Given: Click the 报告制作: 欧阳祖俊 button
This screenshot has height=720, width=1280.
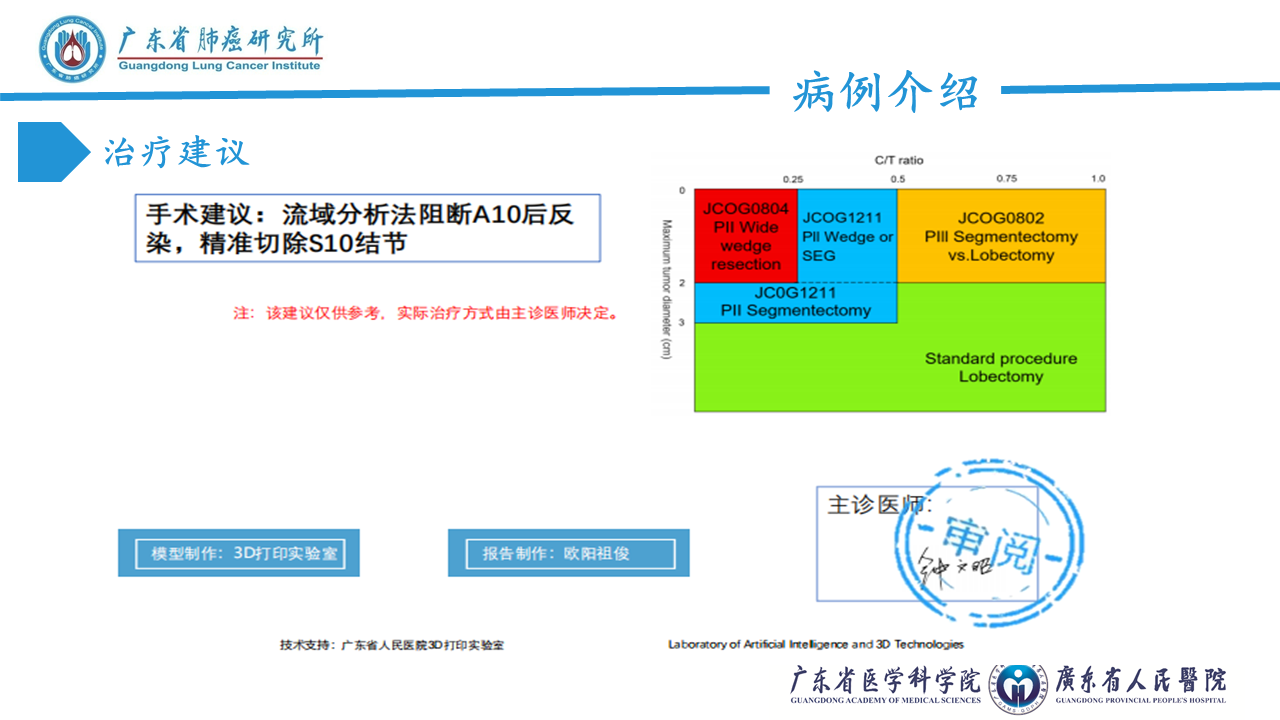Looking at the screenshot, I should click(x=568, y=553).
